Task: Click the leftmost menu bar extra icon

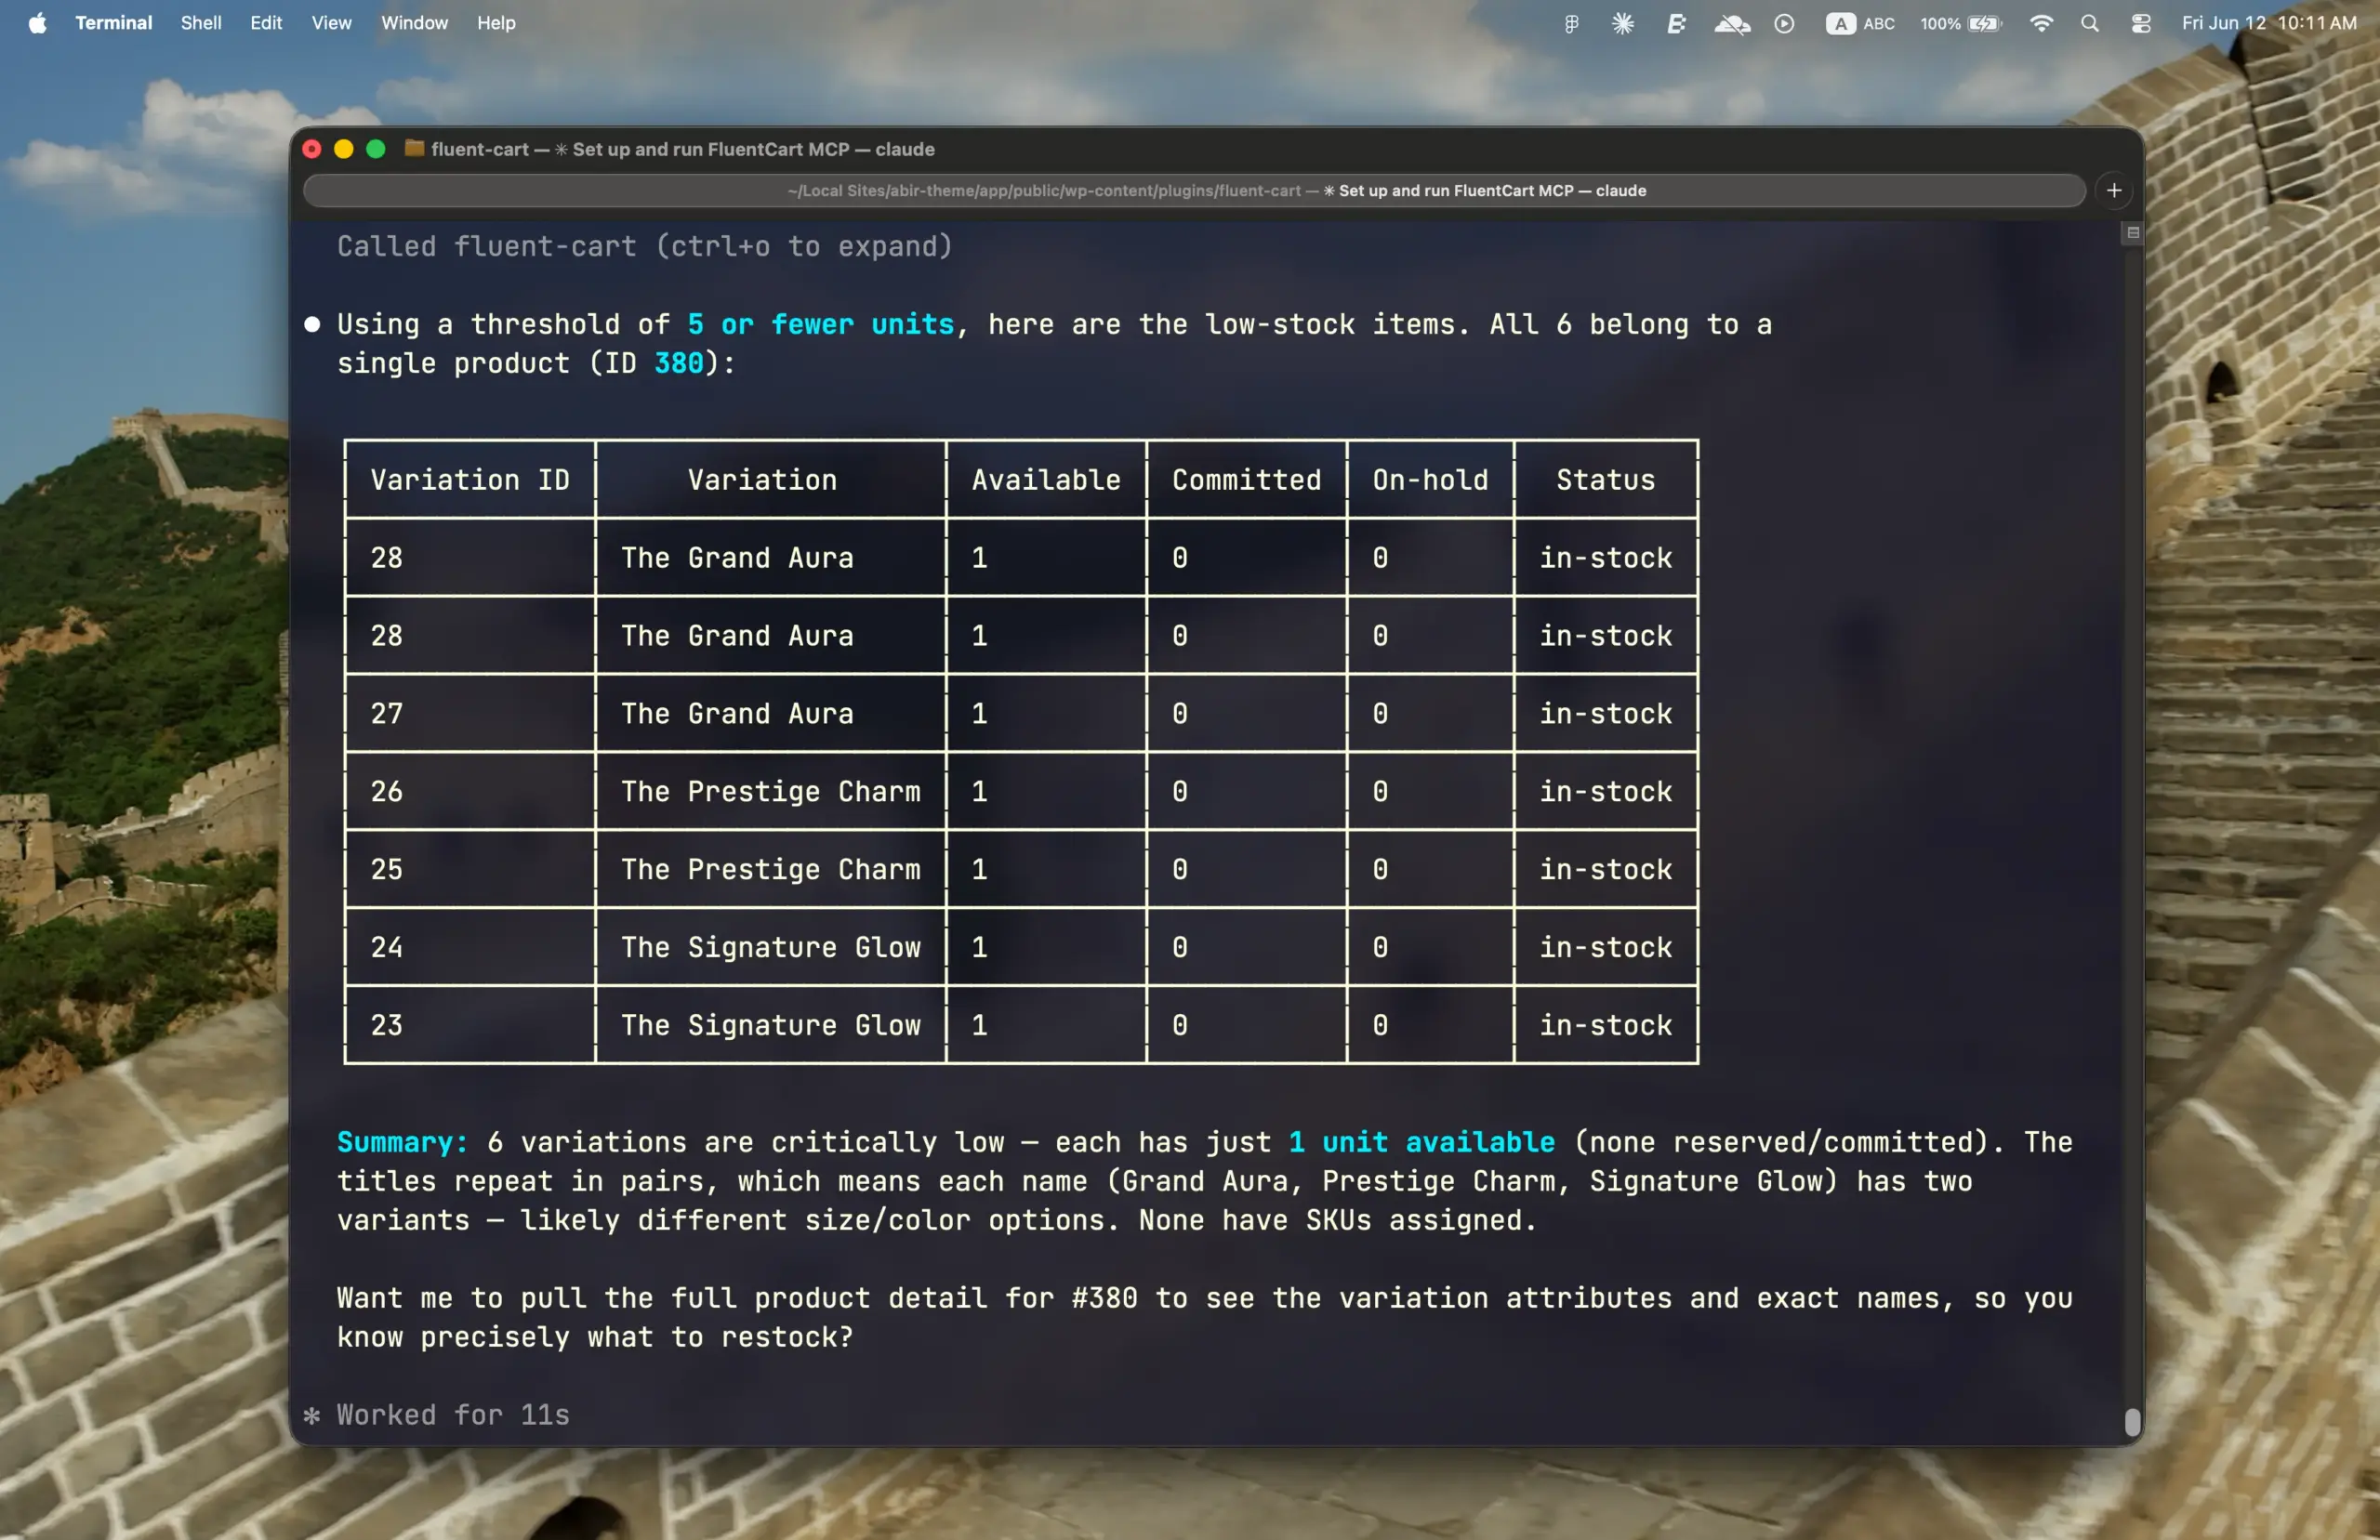Action: coord(1571,23)
